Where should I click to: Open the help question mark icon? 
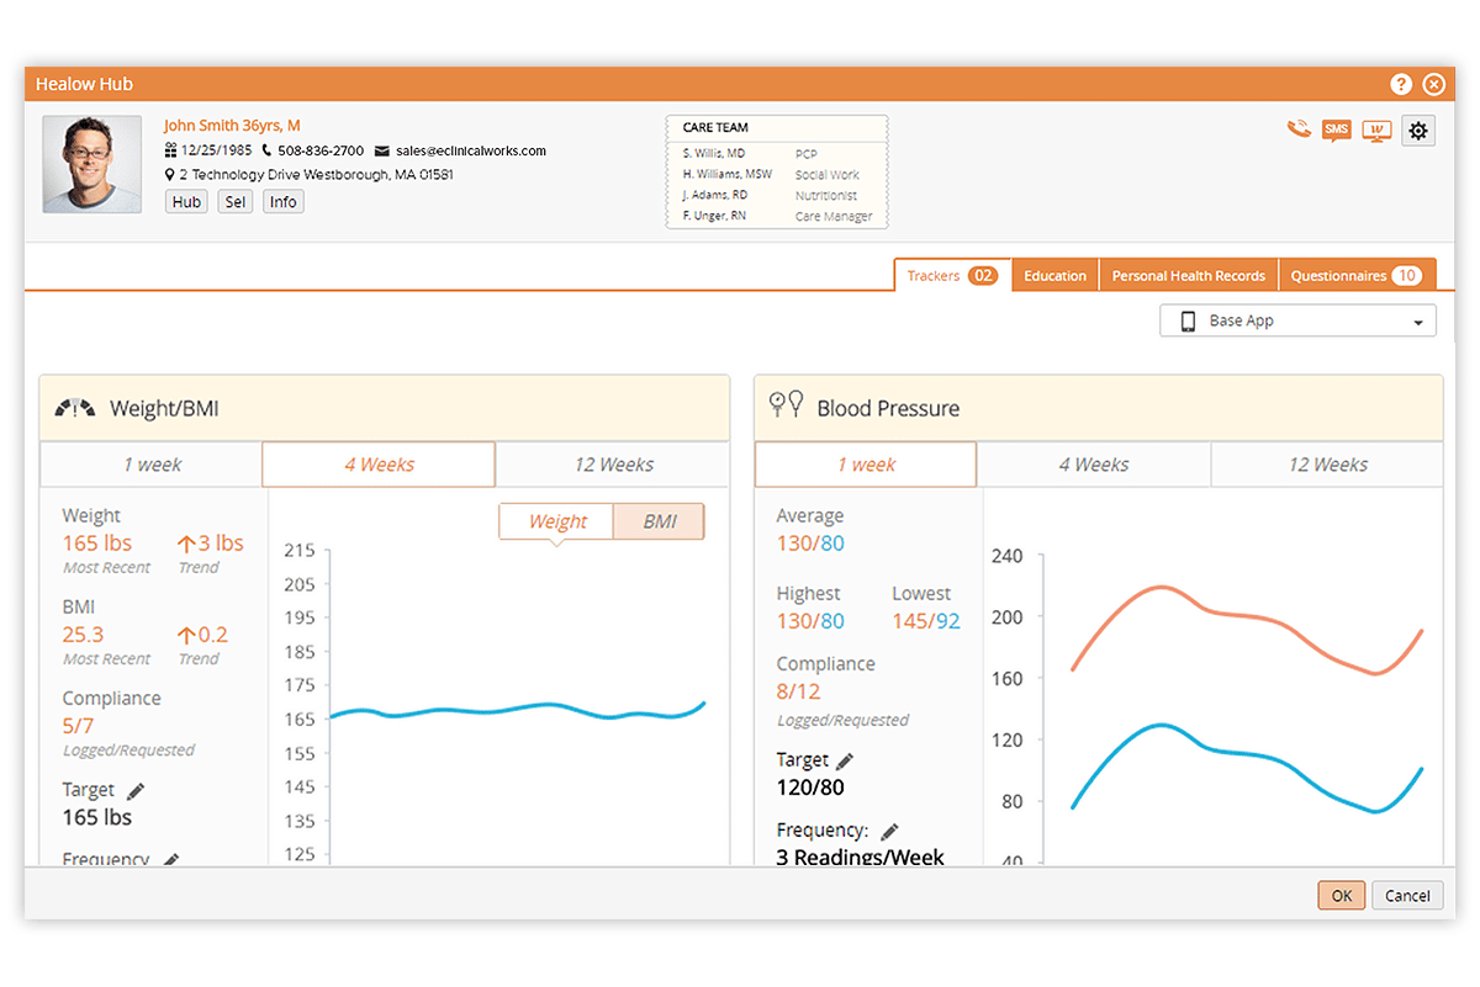pos(1401,84)
